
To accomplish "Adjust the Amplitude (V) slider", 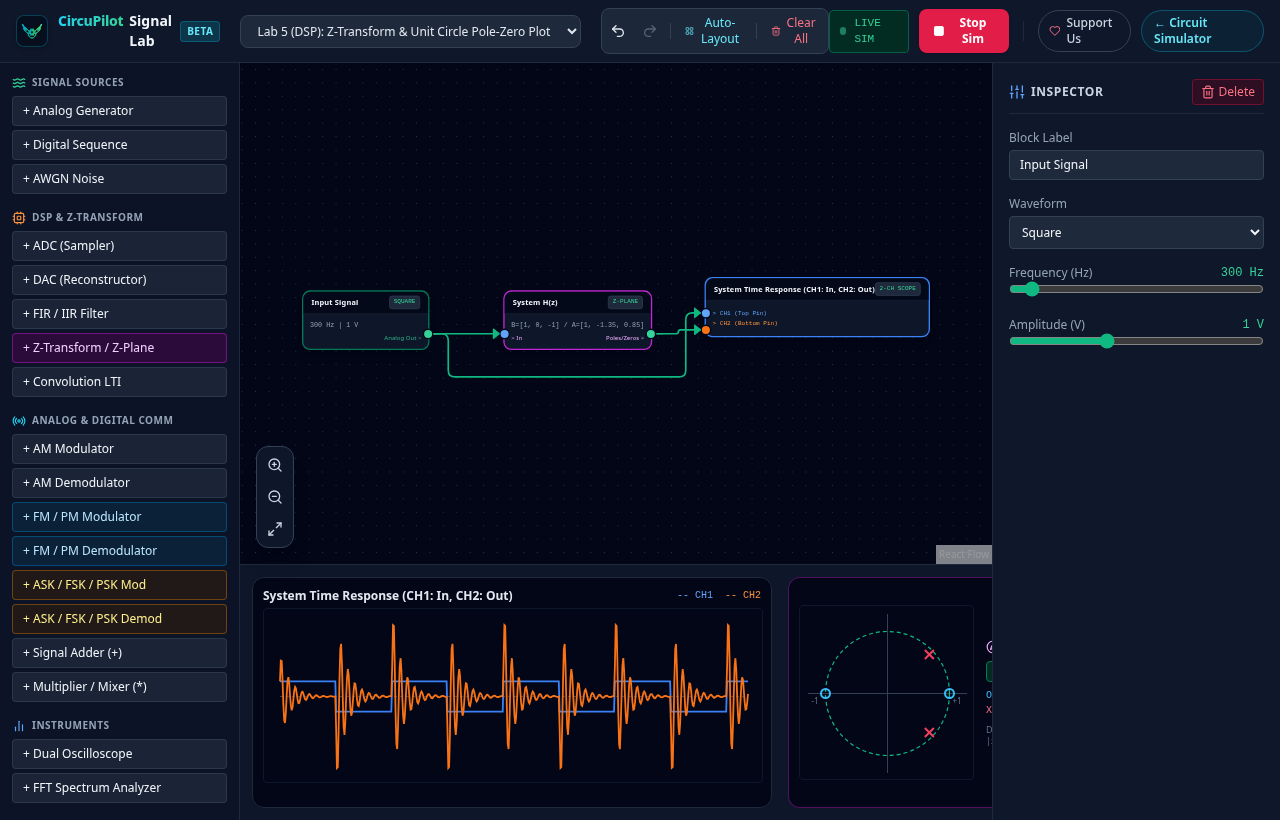I will 1136,341.
